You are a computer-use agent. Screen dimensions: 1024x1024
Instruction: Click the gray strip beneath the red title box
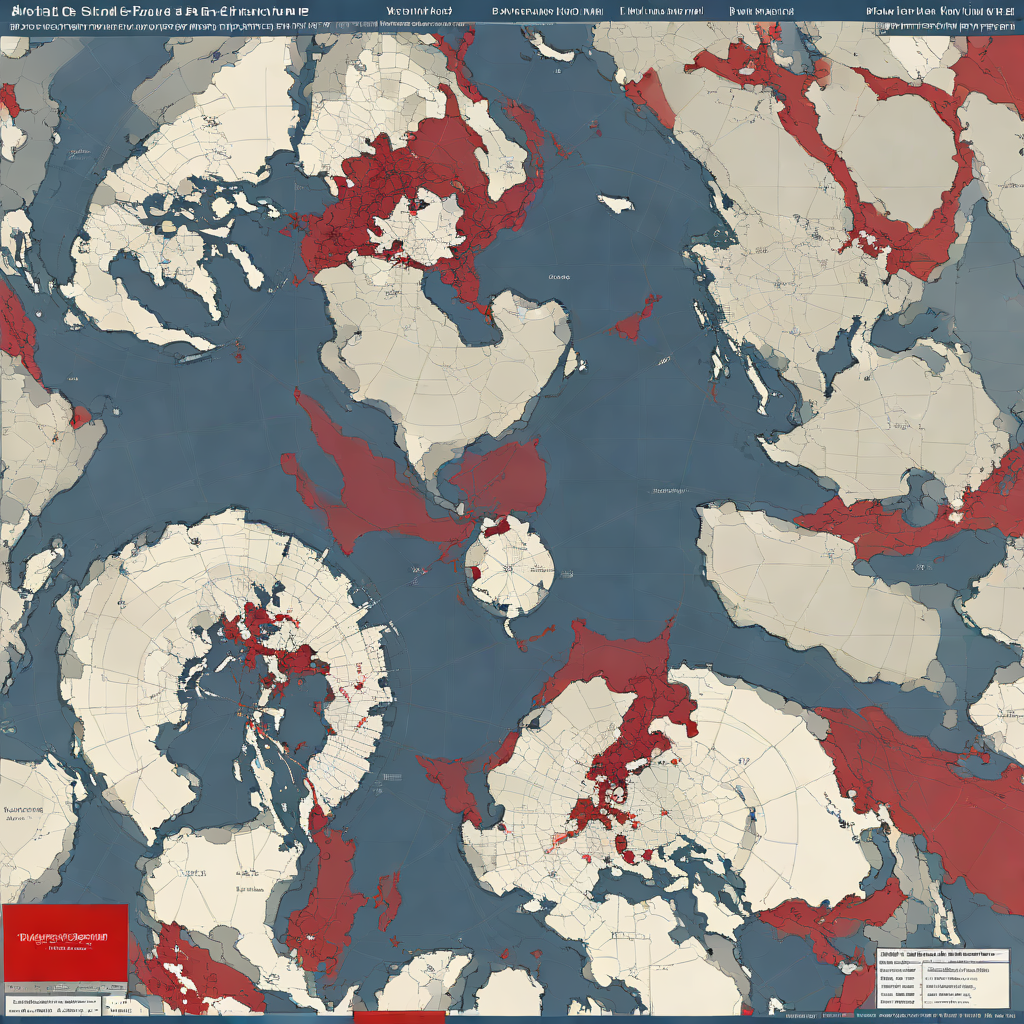click(x=64, y=988)
